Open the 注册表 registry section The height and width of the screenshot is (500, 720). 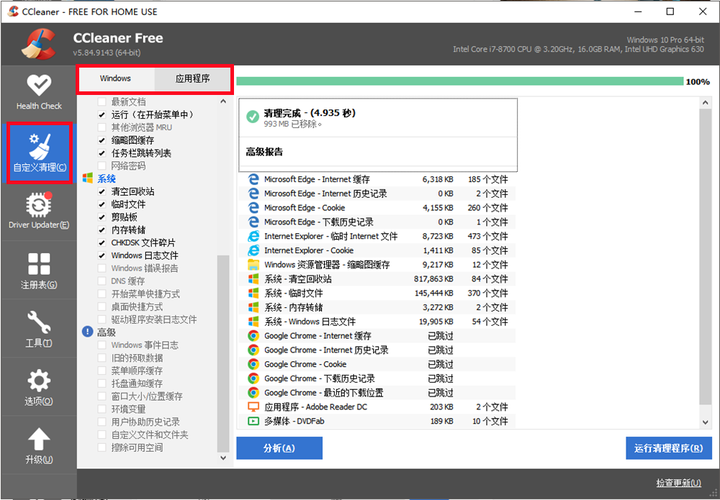point(39,270)
